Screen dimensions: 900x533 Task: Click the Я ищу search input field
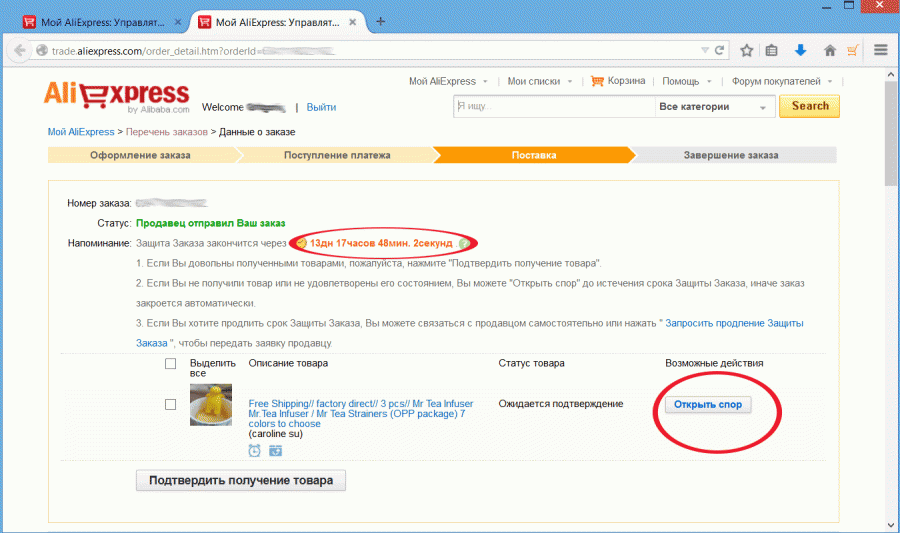click(554, 107)
